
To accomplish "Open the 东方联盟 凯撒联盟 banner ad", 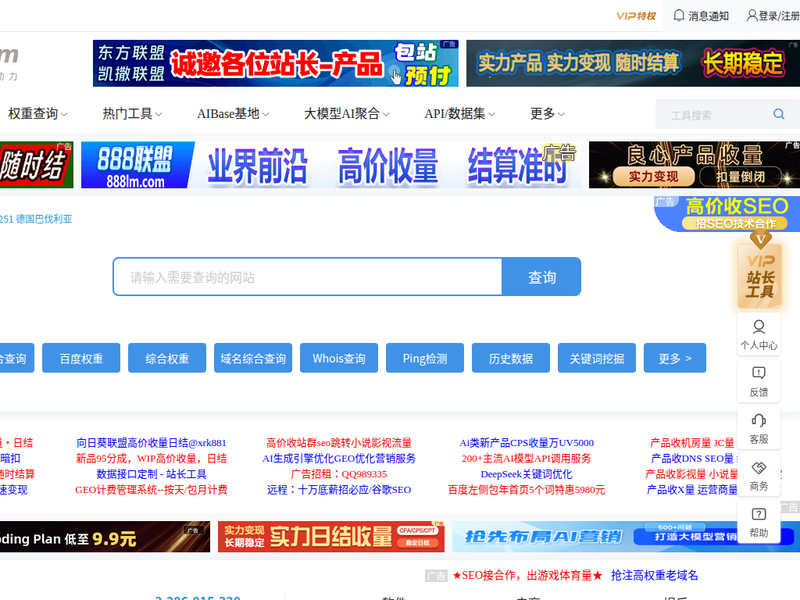I will click(x=276, y=63).
